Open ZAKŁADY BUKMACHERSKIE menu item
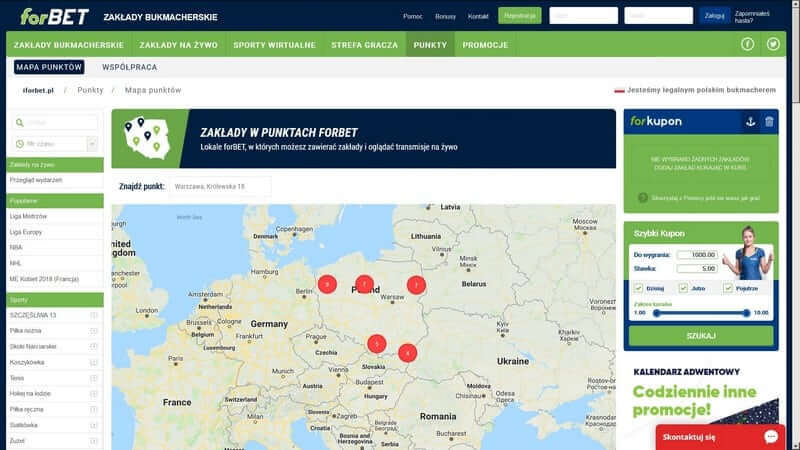This screenshot has height=450, width=800. [69, 45]
